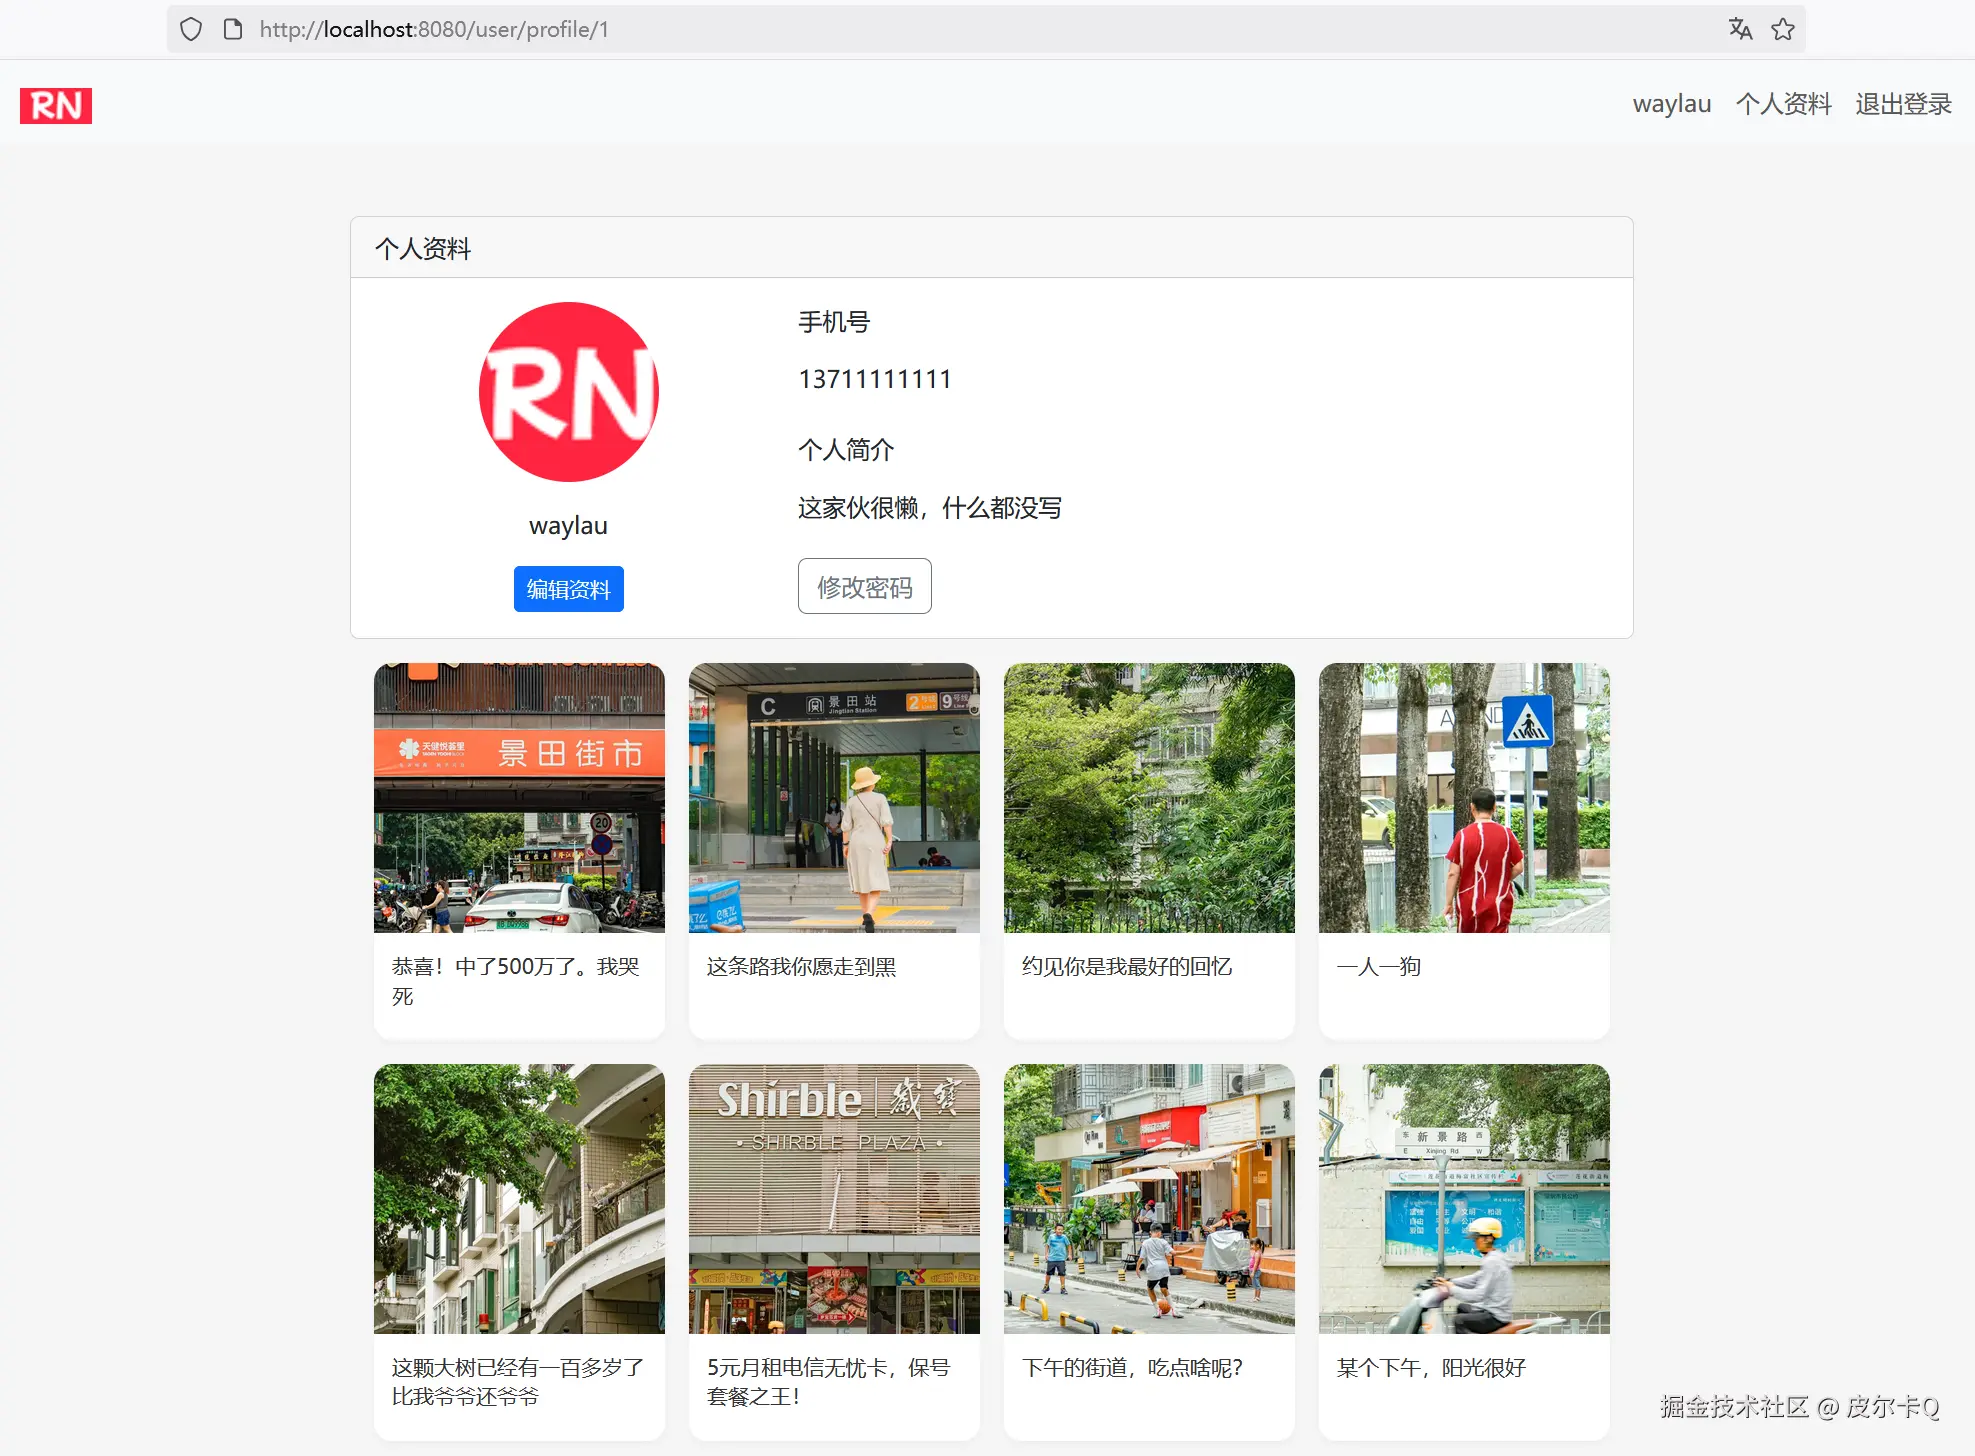
Task: Click the 修改密码 button
Action: click(864, 586)
